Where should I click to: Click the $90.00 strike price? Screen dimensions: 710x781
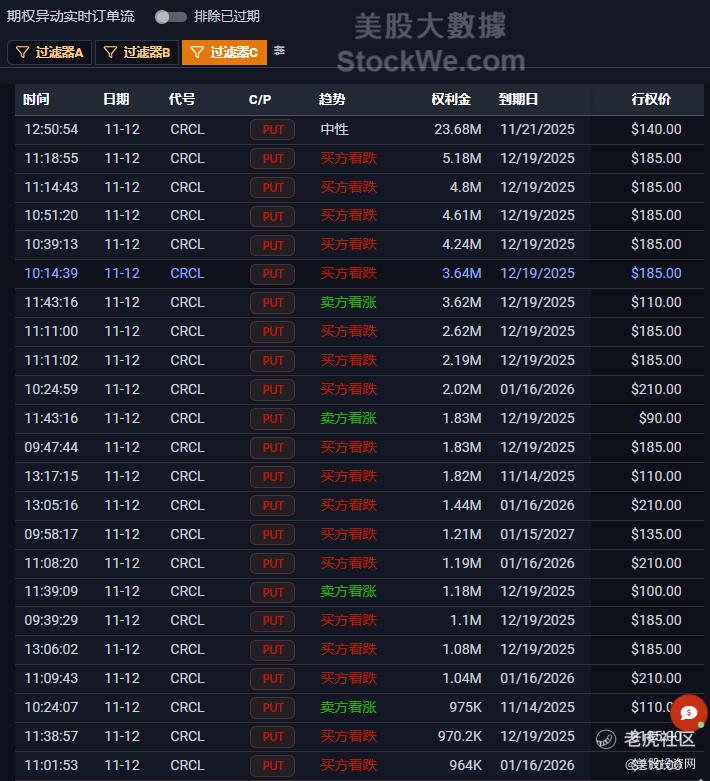coord(660,418)
